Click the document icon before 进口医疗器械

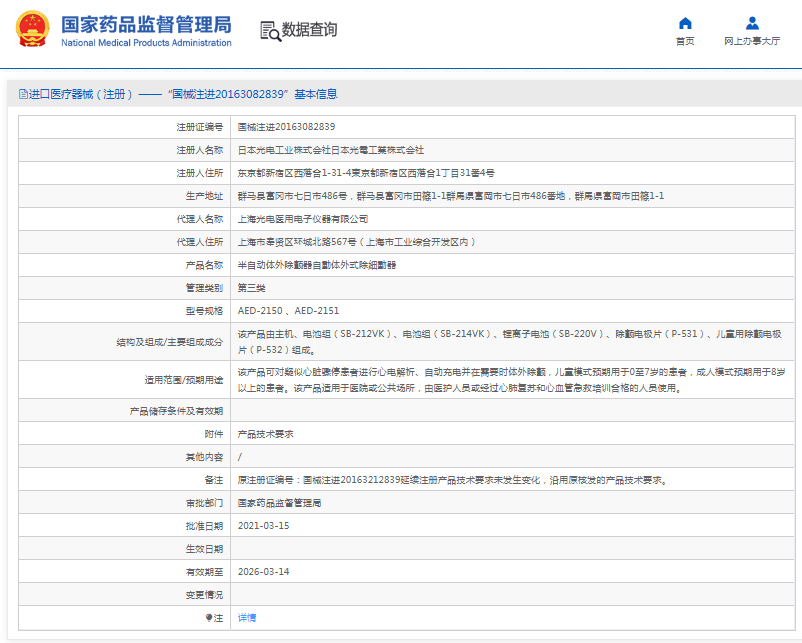(23, 94)
